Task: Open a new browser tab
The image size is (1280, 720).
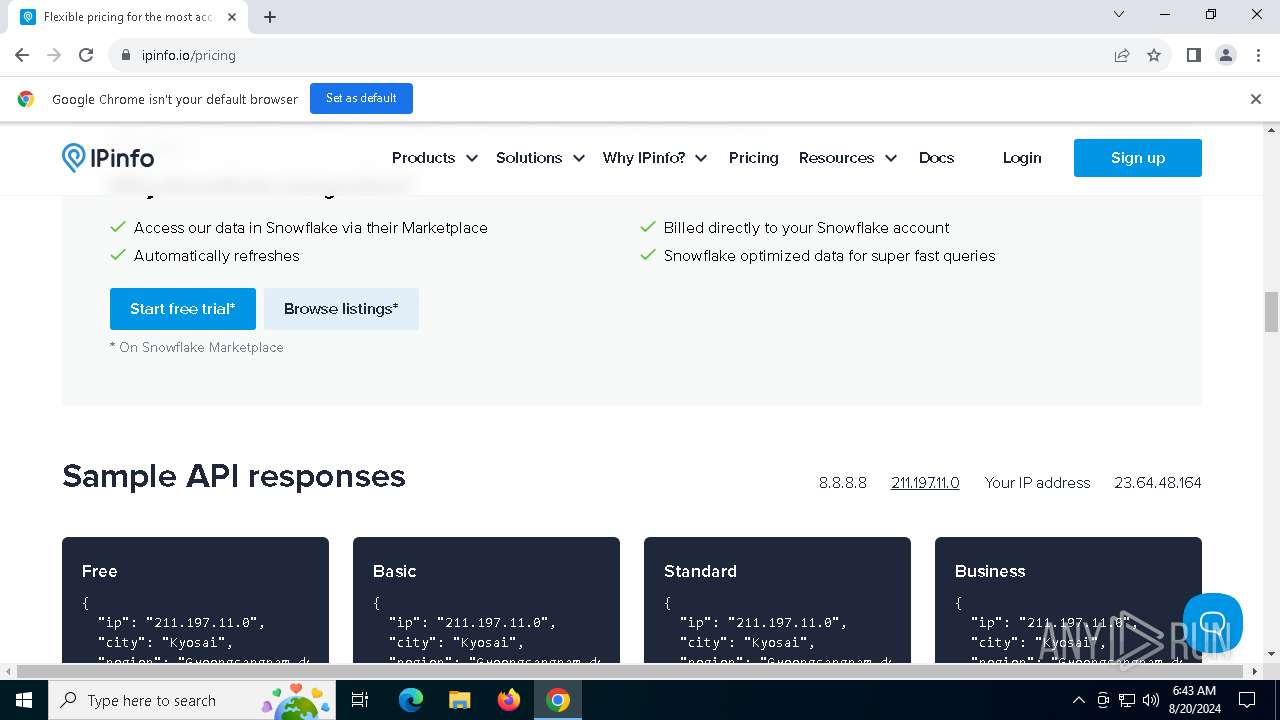Action: (270, 17)
